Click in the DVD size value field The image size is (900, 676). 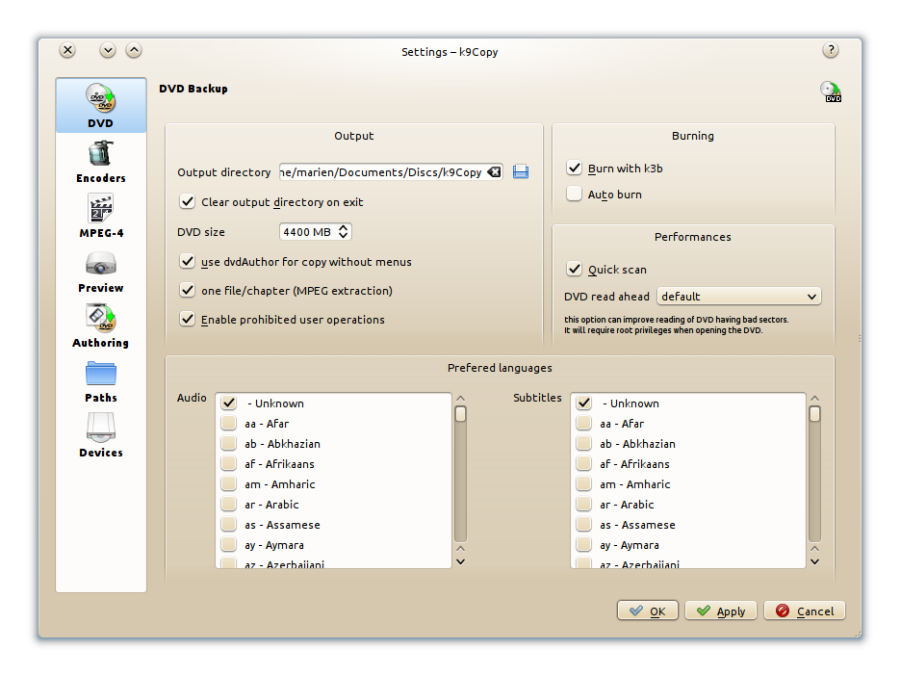click(x=308, y=231)
